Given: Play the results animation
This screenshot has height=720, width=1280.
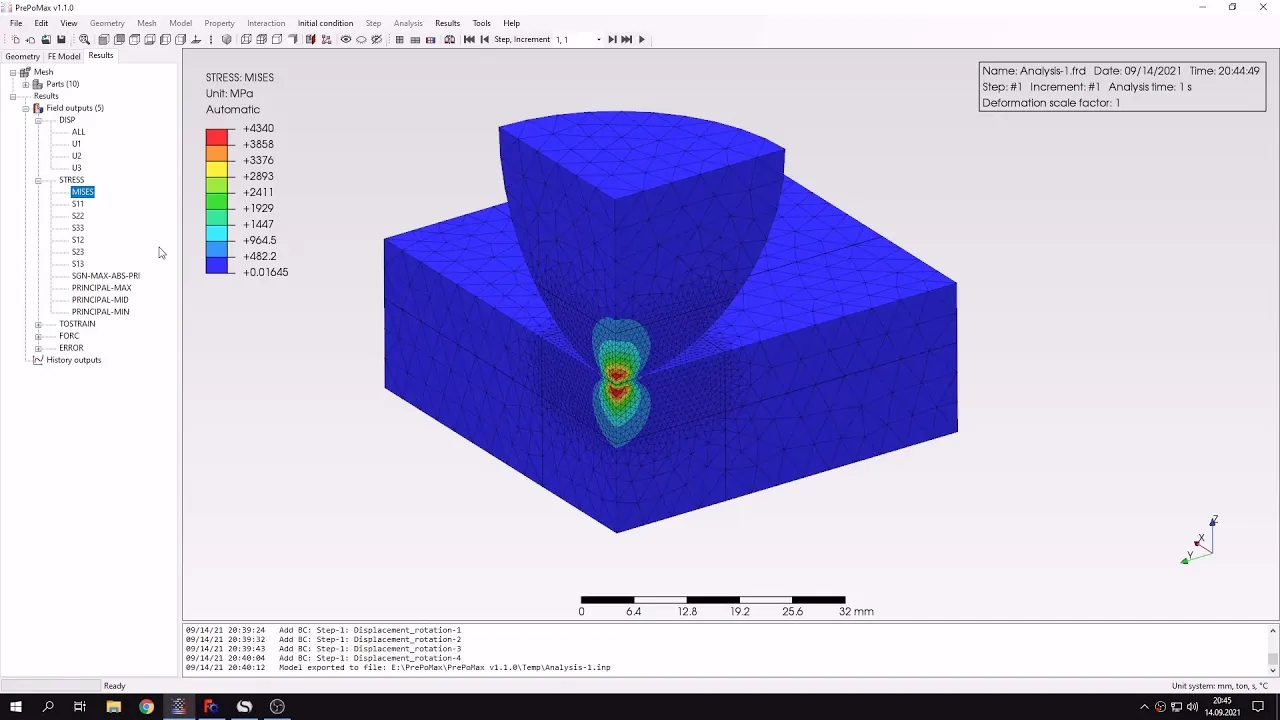Looking at the screenshot, I should click(642, 39).
